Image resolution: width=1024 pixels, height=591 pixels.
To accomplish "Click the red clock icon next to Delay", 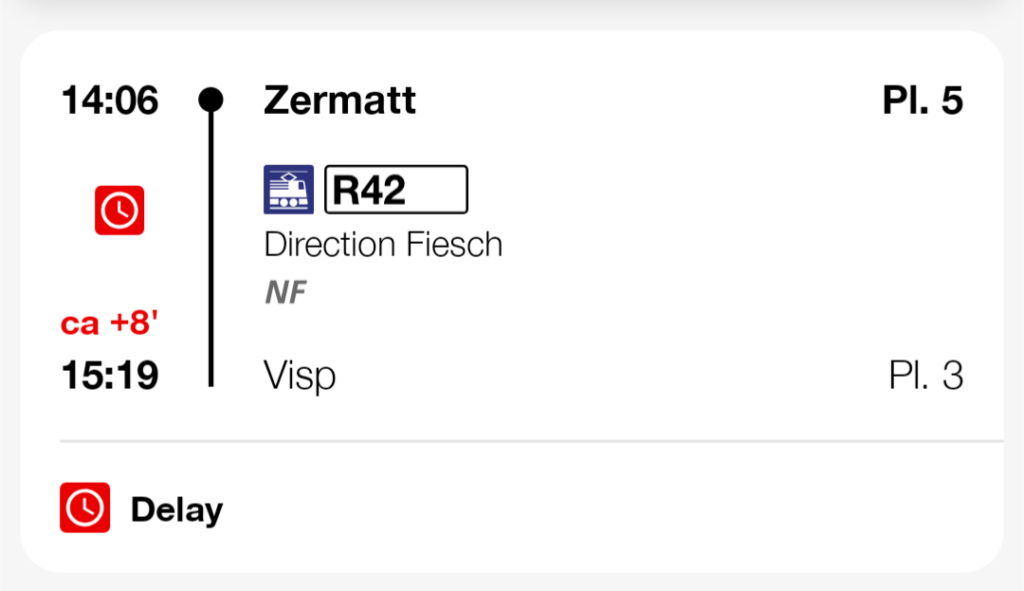I will [x=85, y=509].
